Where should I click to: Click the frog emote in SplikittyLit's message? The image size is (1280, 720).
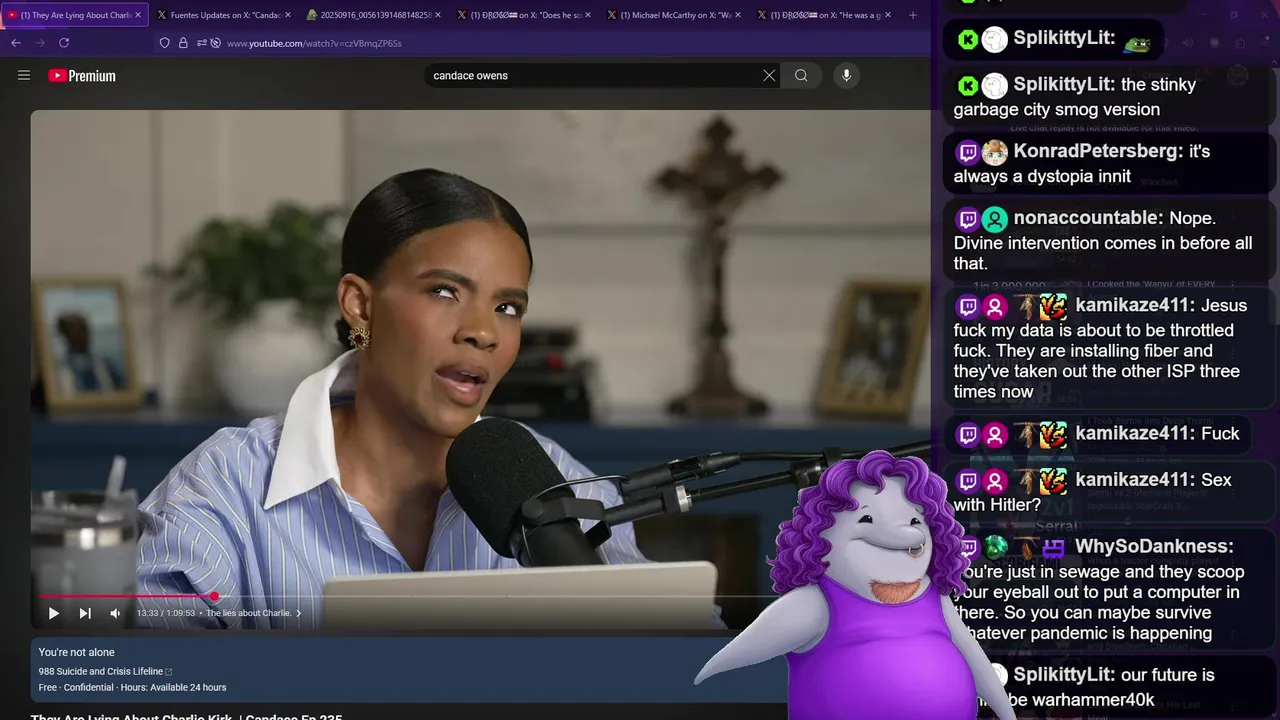pyautogui.click(x=1137, y=43)
